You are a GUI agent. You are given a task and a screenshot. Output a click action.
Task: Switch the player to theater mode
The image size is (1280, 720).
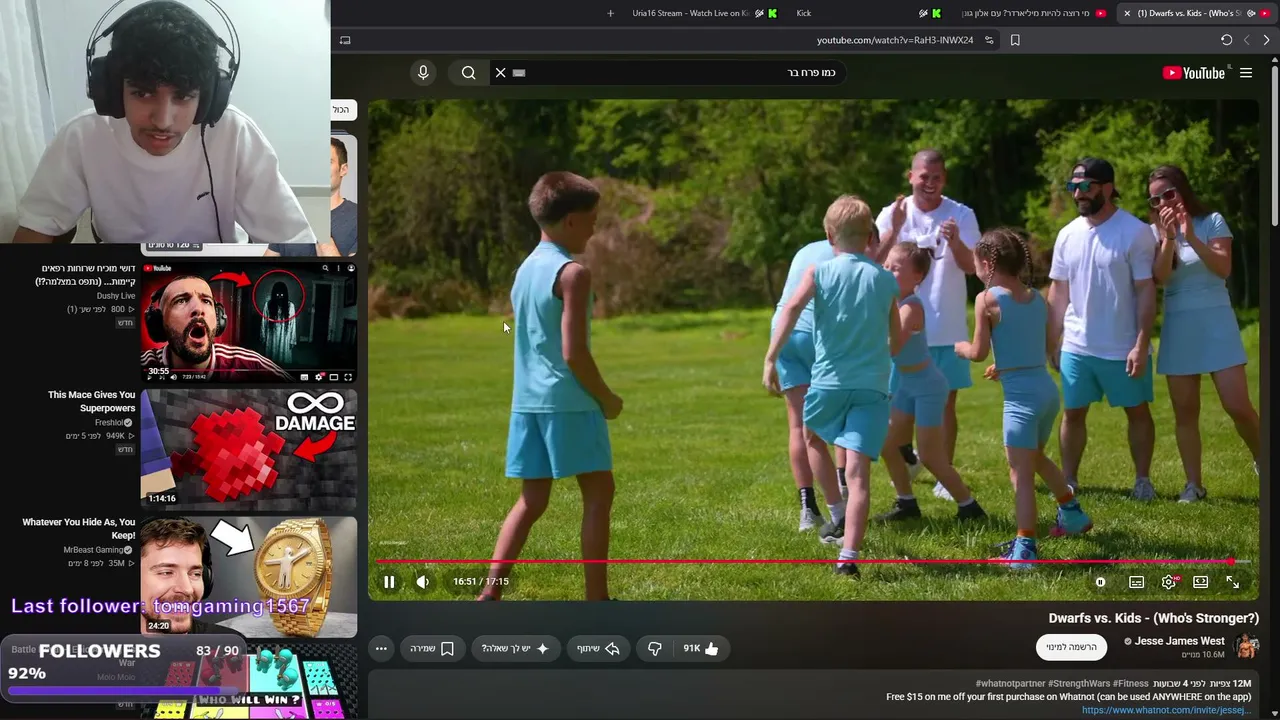1200,582
